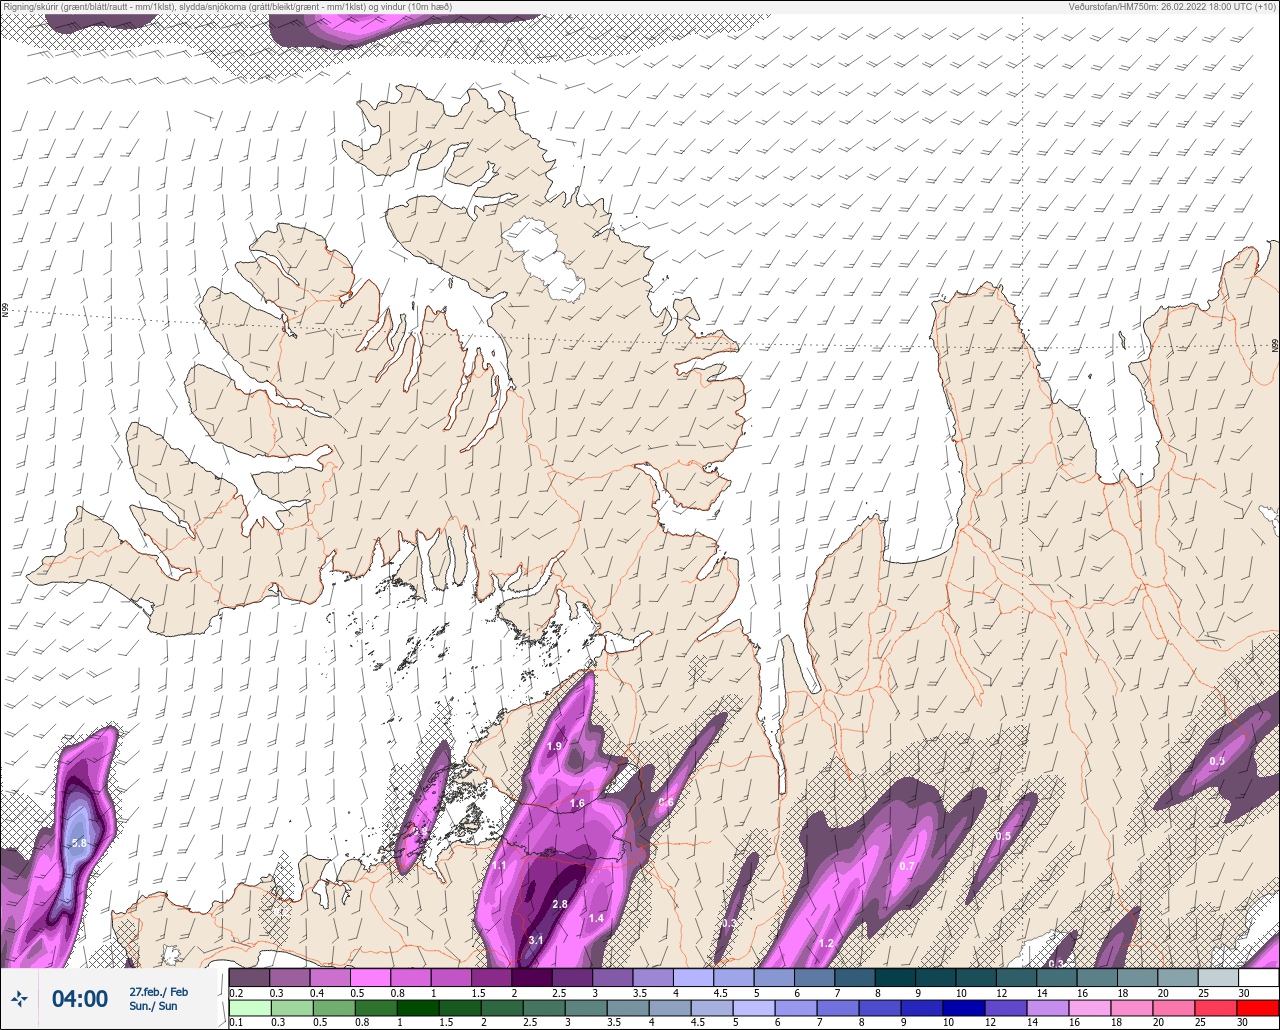
Task: Click the '27.feb./ Feb' date text
Action: (x=158, y=991)
